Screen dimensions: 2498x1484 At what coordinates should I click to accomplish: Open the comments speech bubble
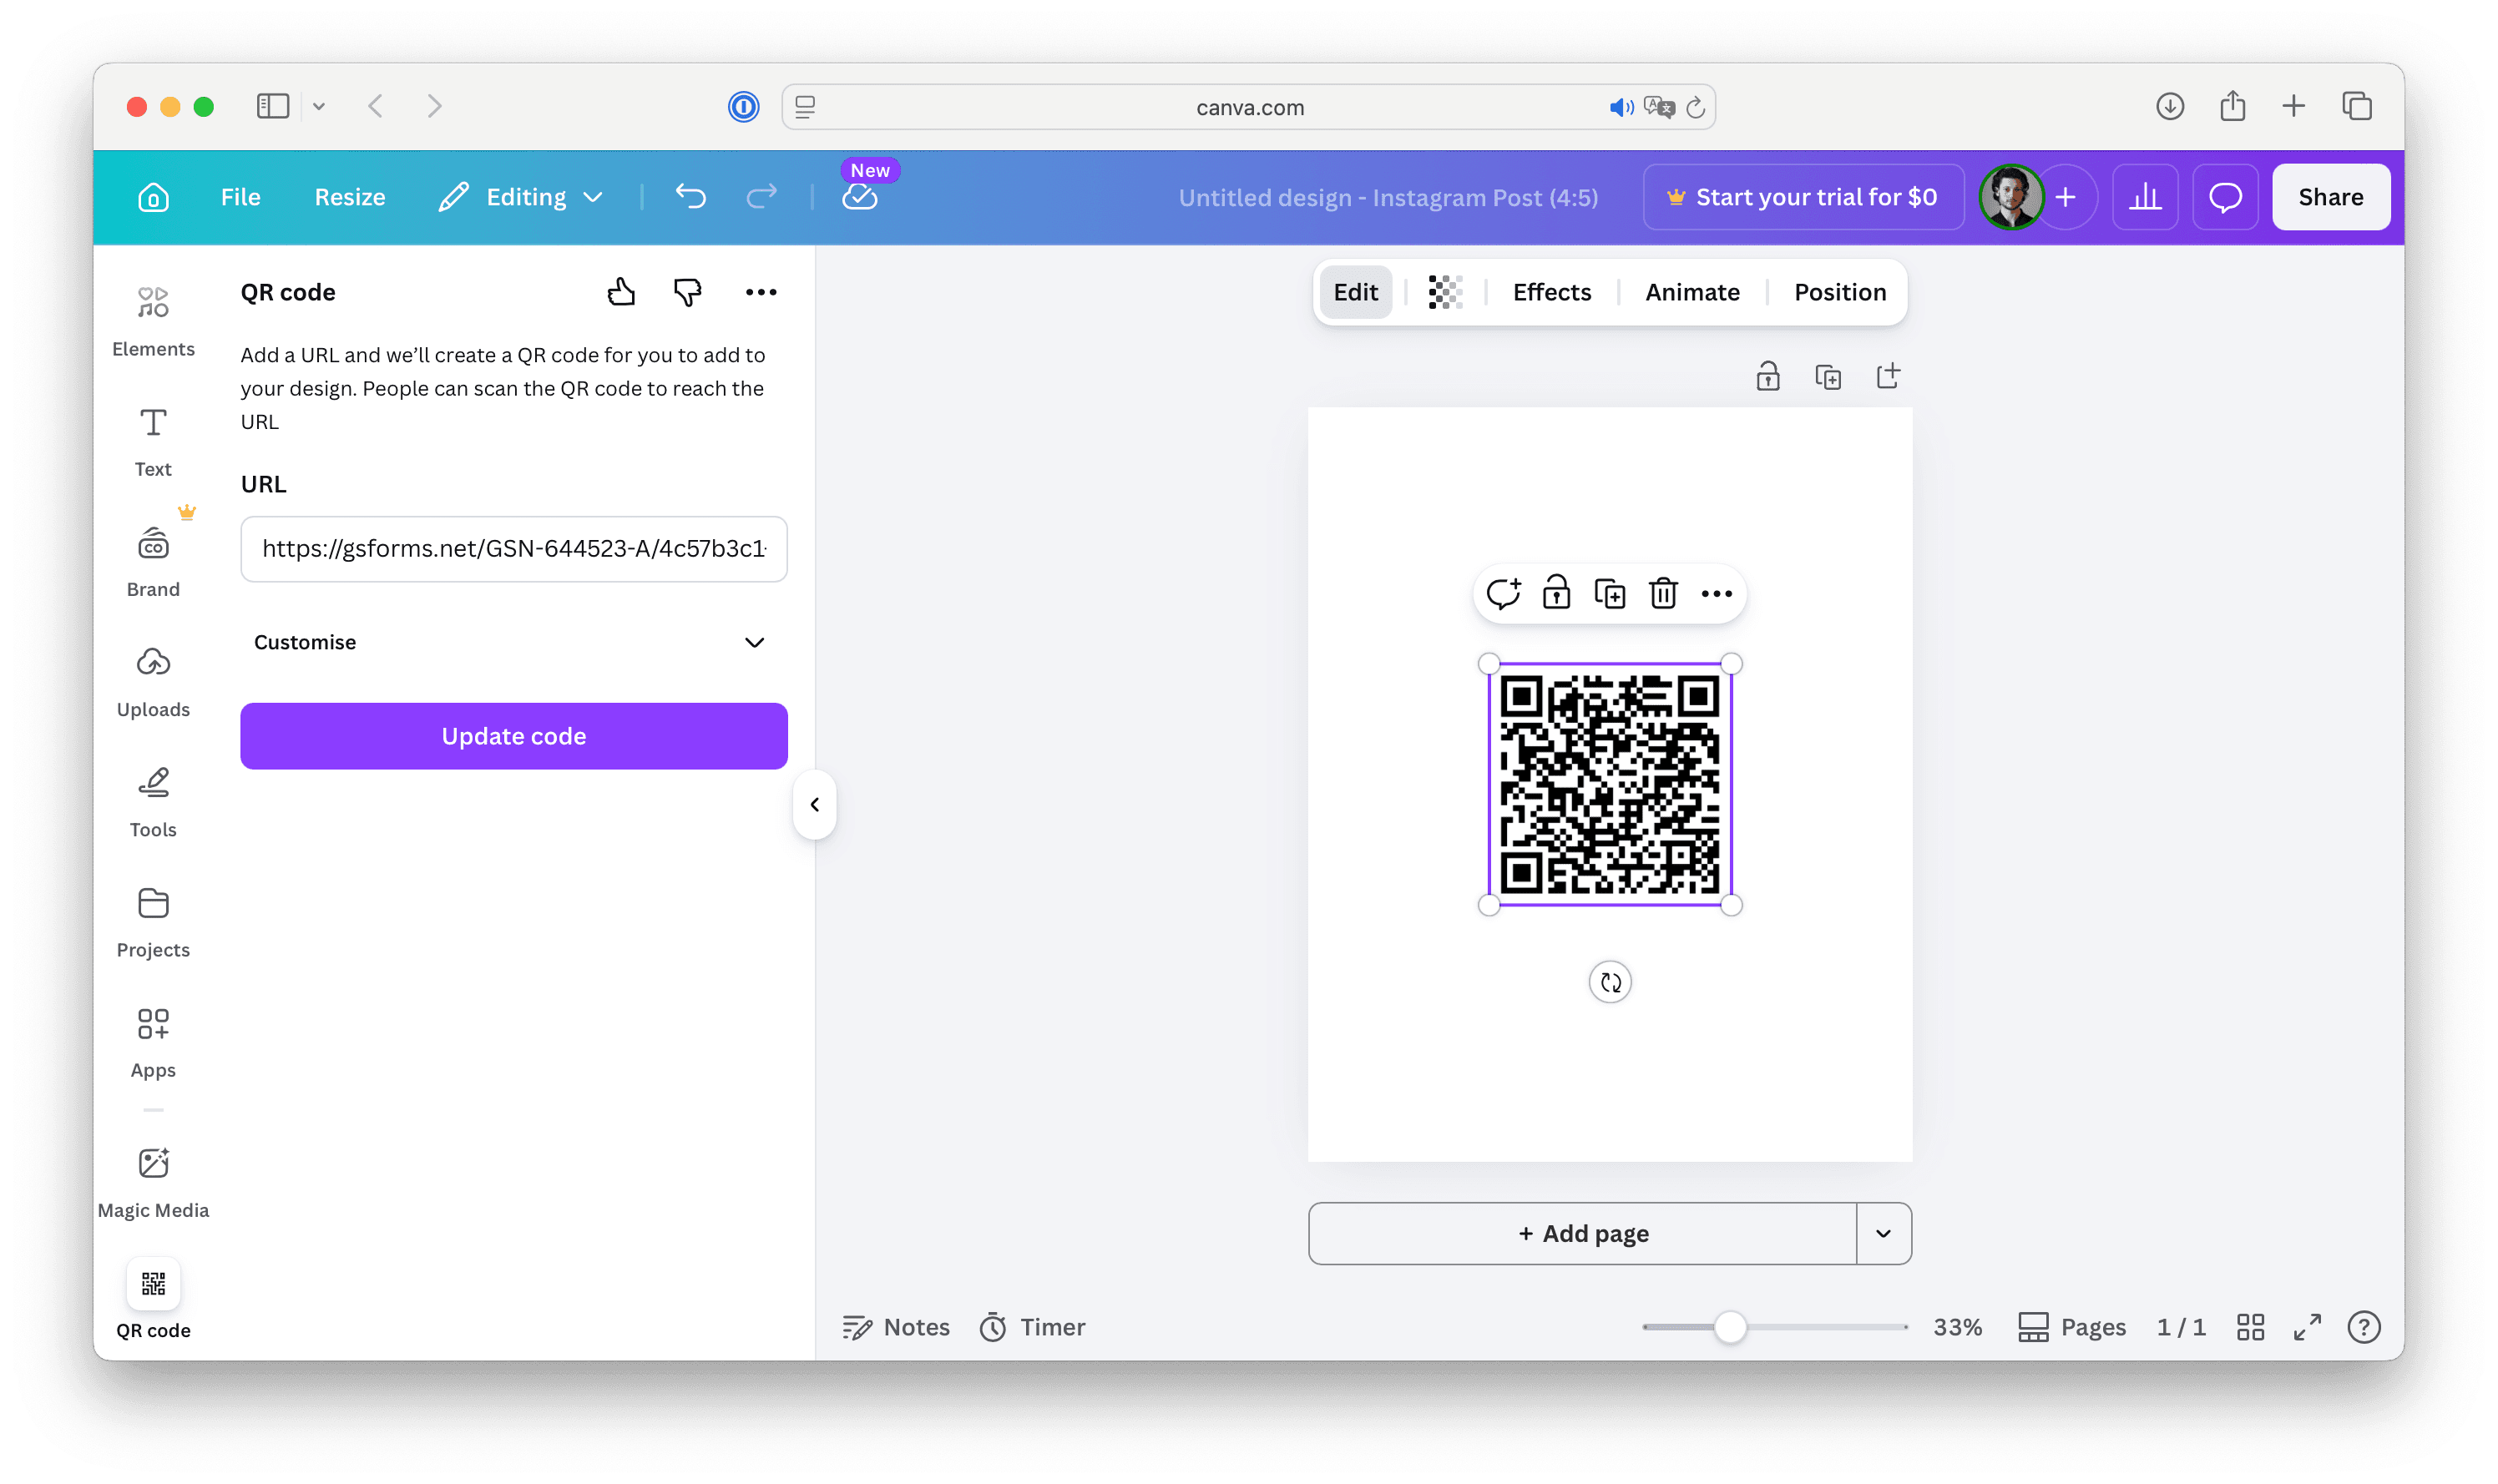(2225, 197)
